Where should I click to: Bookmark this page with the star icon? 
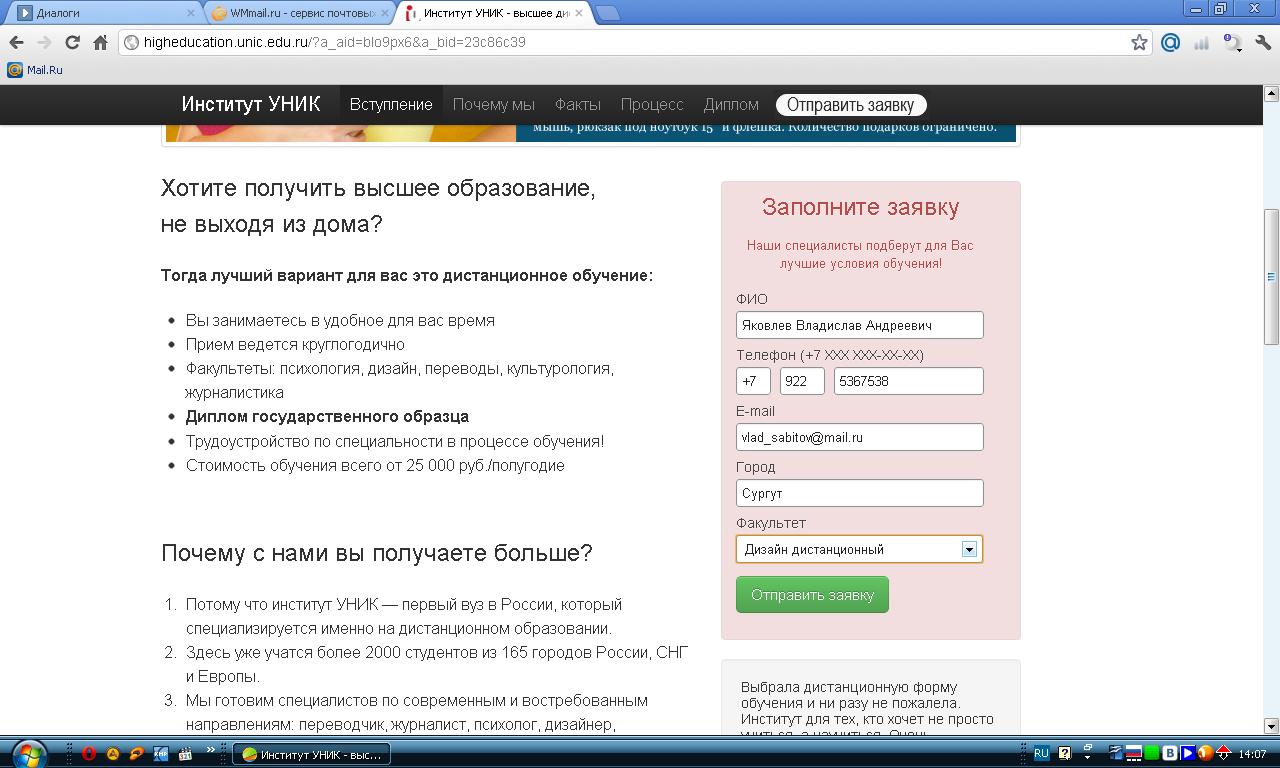pyautogui.click(x=1139, y=42)
